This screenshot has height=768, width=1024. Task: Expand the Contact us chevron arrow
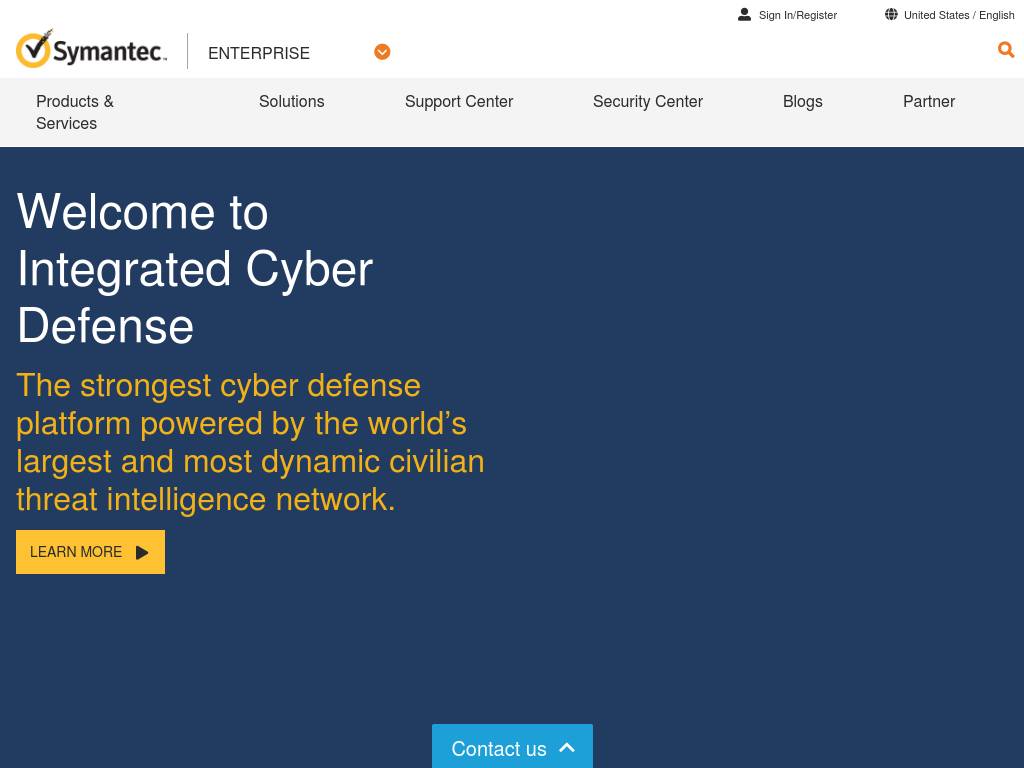[x=567, y=748]
